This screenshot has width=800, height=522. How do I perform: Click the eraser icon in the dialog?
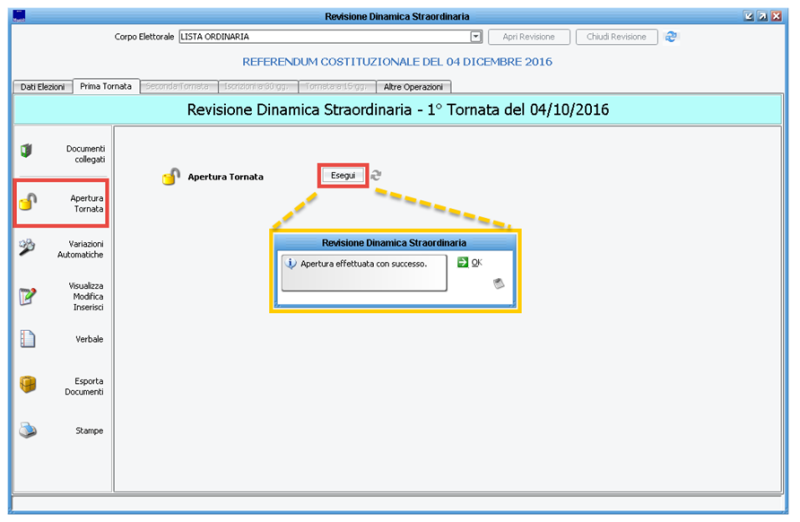coord(498,283)
